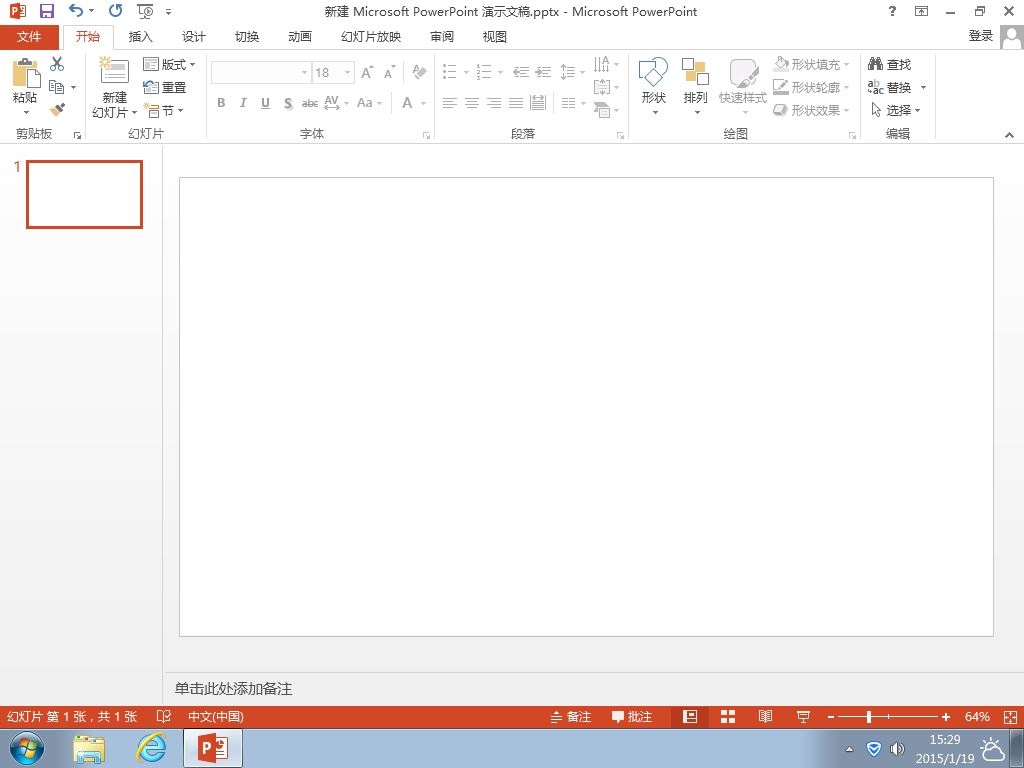Click the Copy icon in the clipboard group
Screen dimensions: 1024x768
pos(57,87)
